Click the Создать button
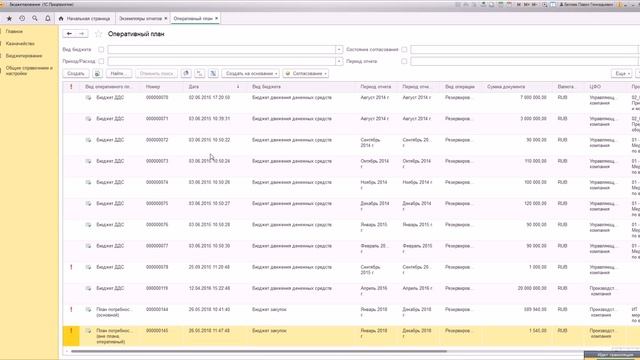The image size is (640, 360). (x=76, y=73)
